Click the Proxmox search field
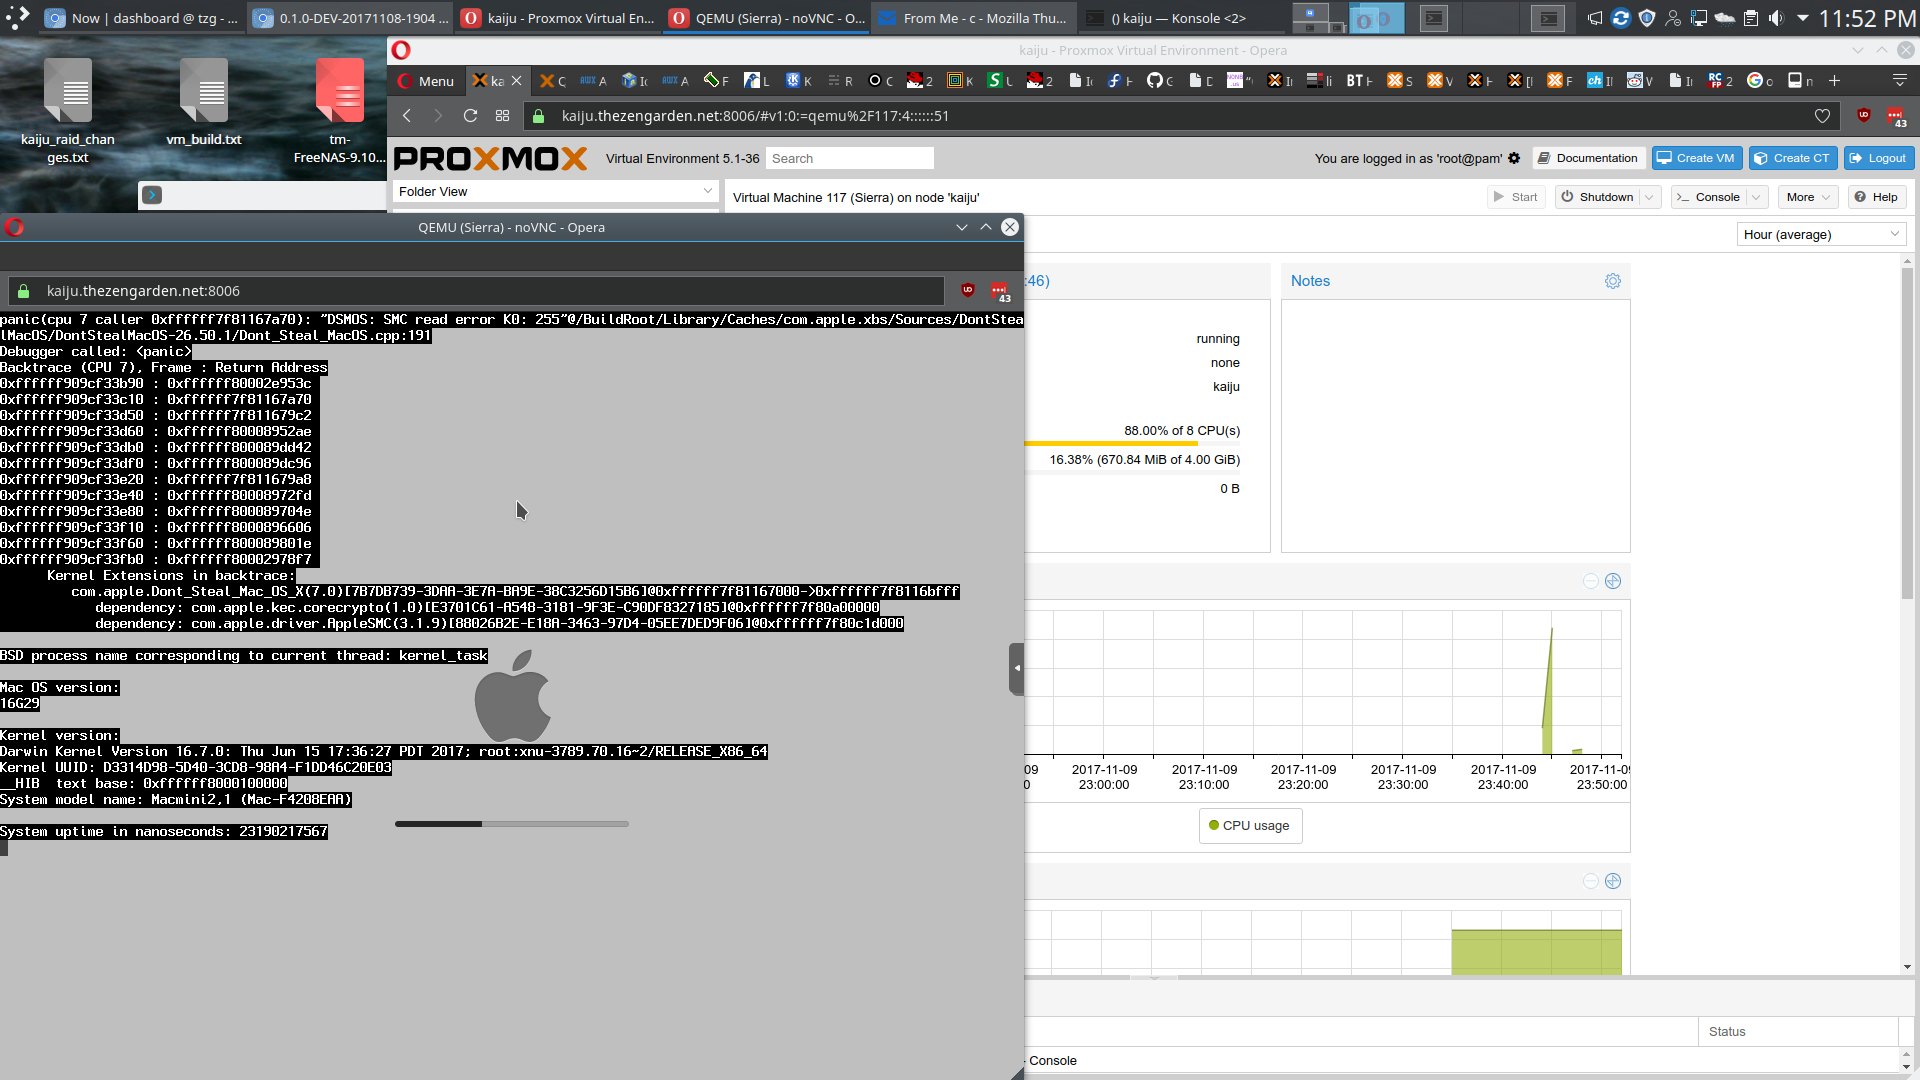 (x=850, y=158)
